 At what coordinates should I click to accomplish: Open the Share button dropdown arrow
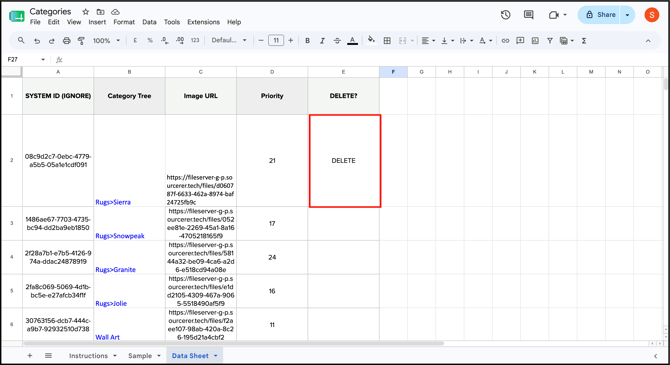pos(627,15)
